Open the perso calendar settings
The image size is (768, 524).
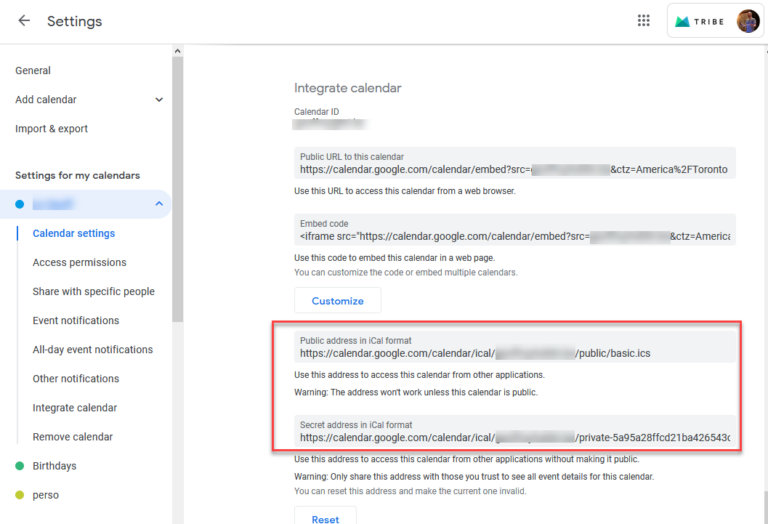point(45,495)
